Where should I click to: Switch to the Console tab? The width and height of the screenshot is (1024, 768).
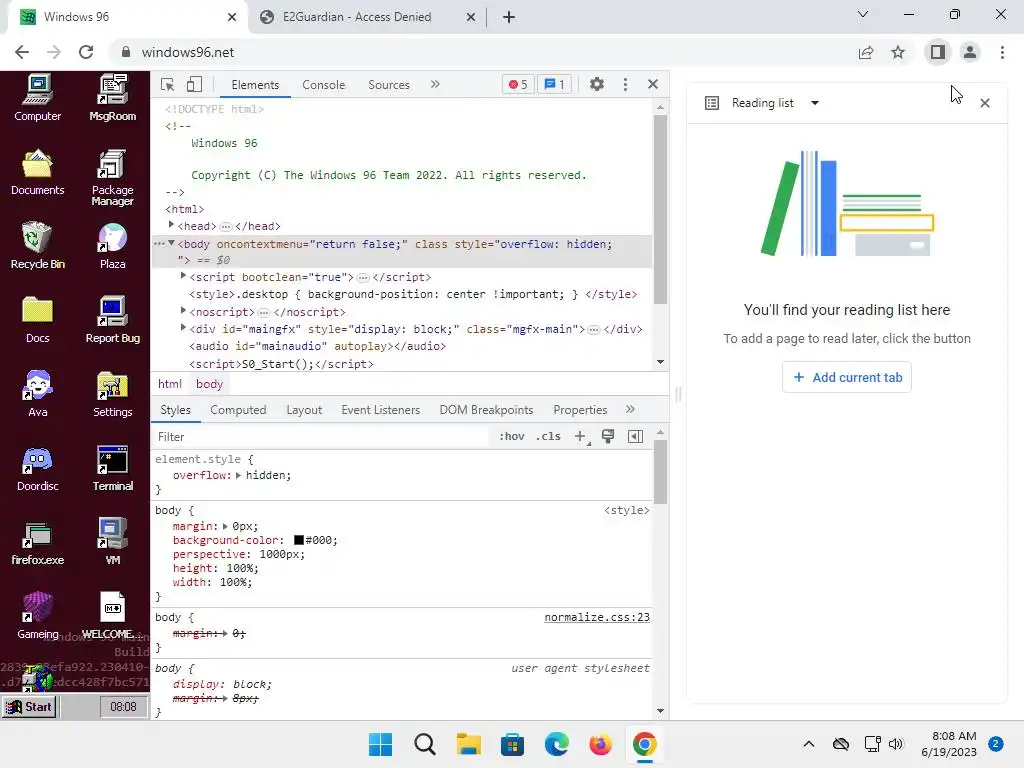tap(323, 85)
